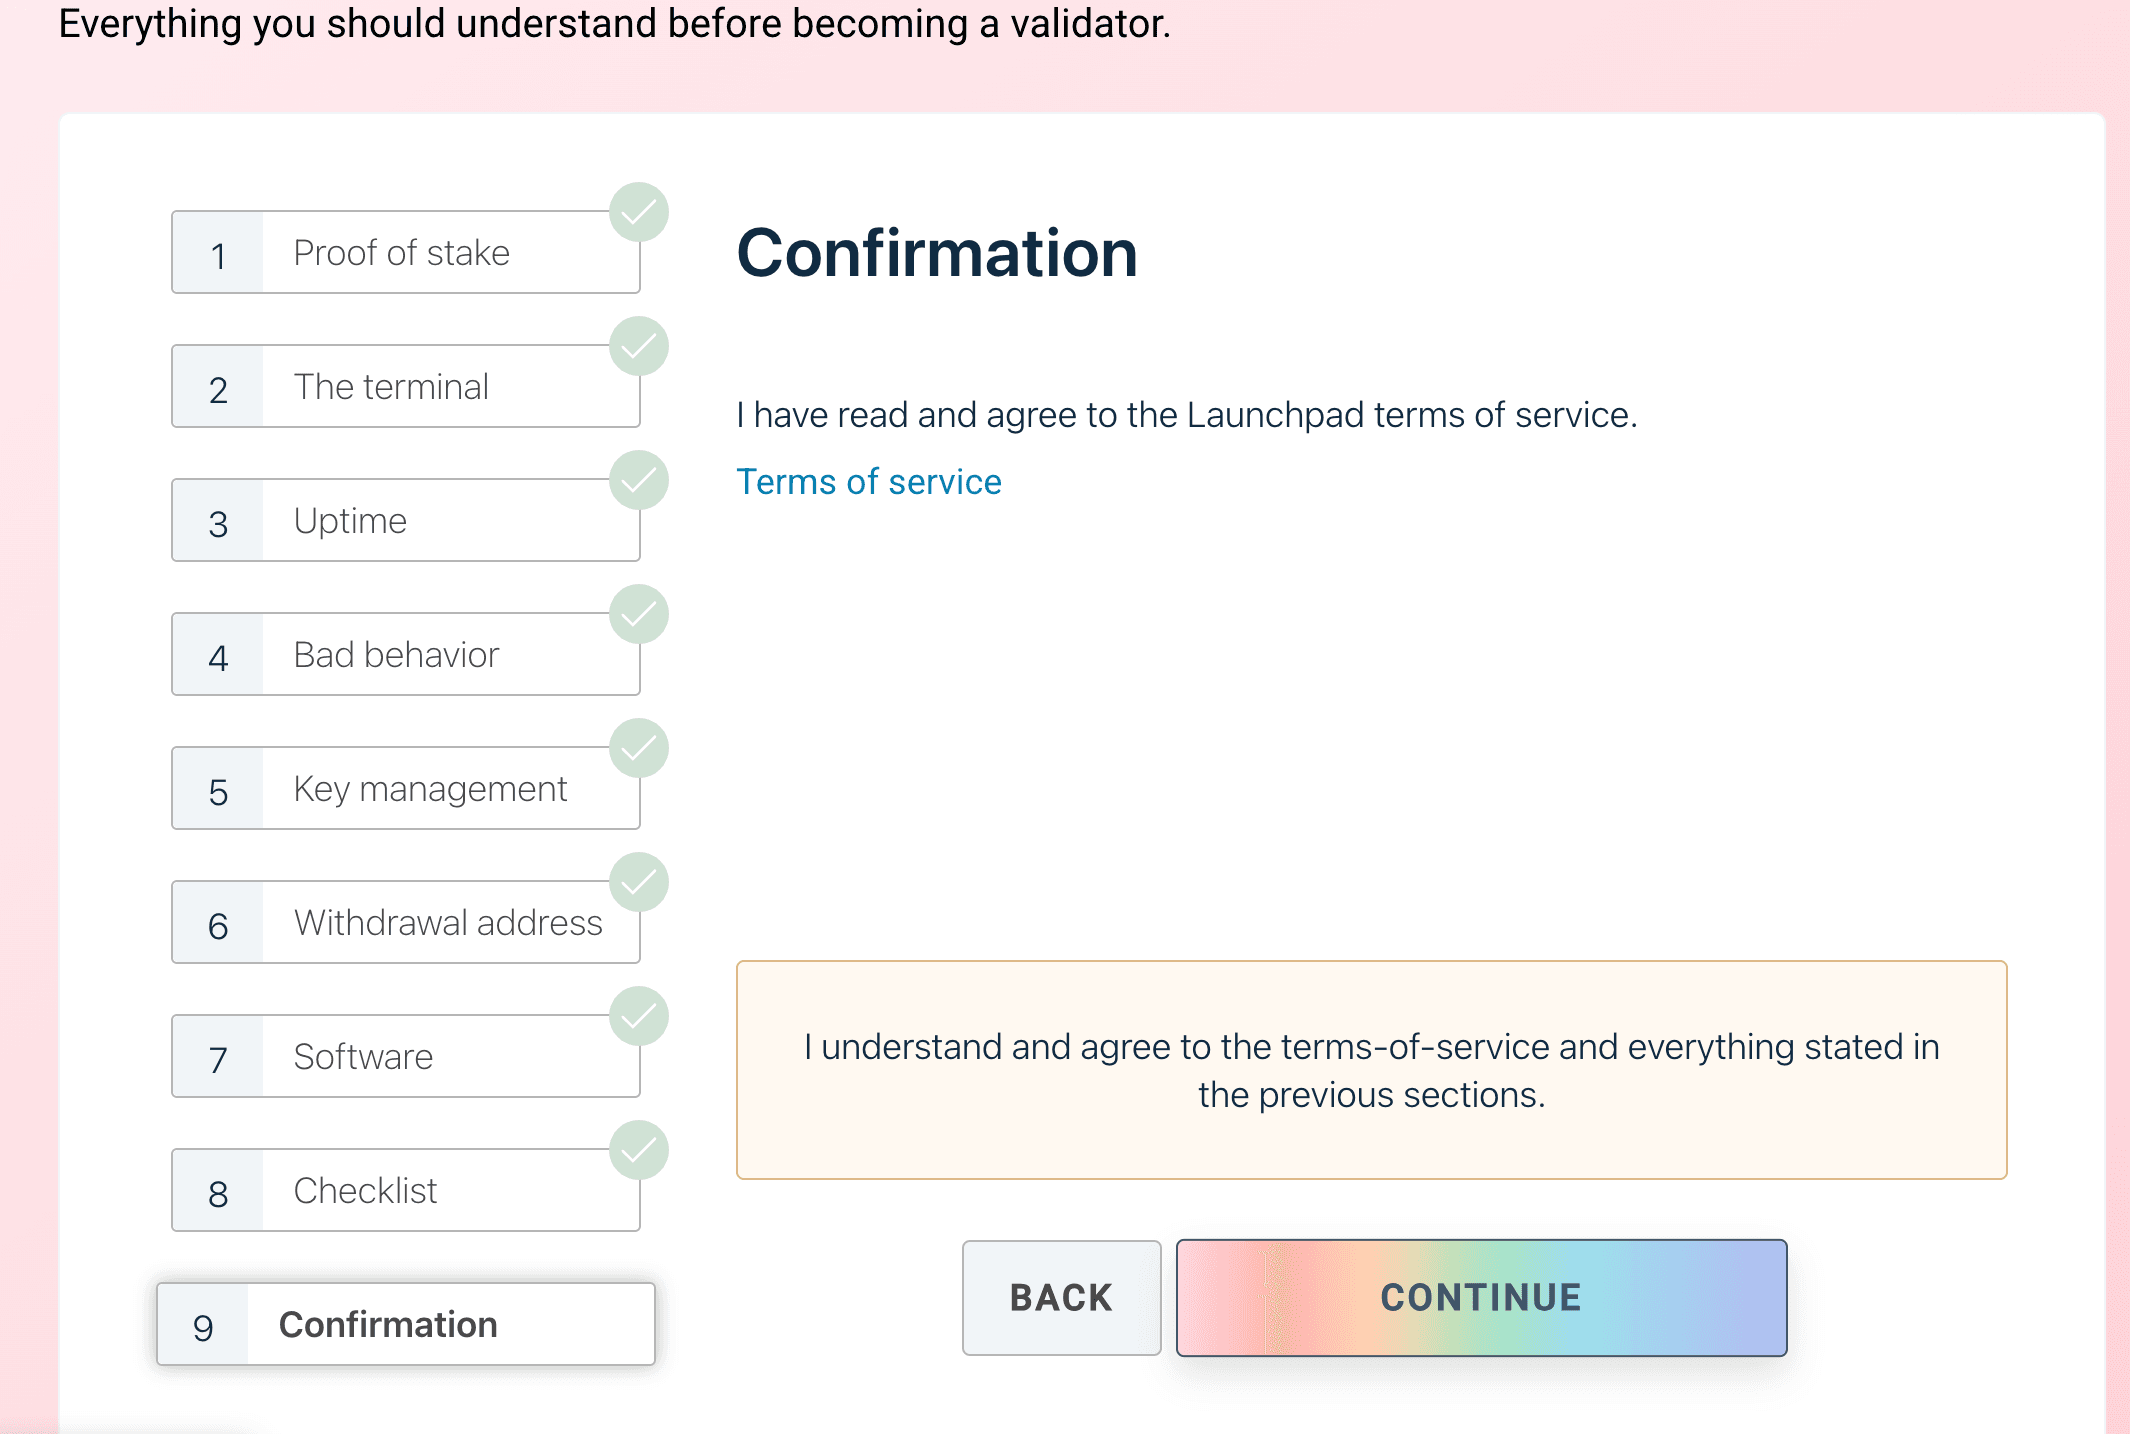Open step 2 The terminal
Screen dimensions: 2130x1434
[404, 386]
